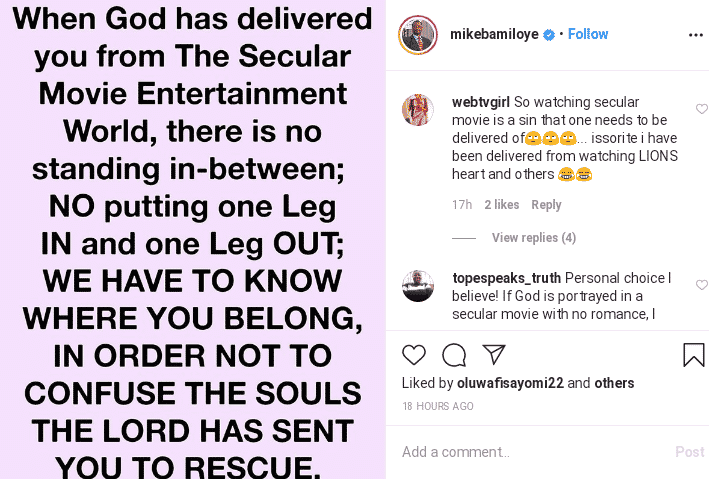This screenshot has width=709, height=479.
Task: Like webtvgirl's comment heart
Action: coord(701,109)
